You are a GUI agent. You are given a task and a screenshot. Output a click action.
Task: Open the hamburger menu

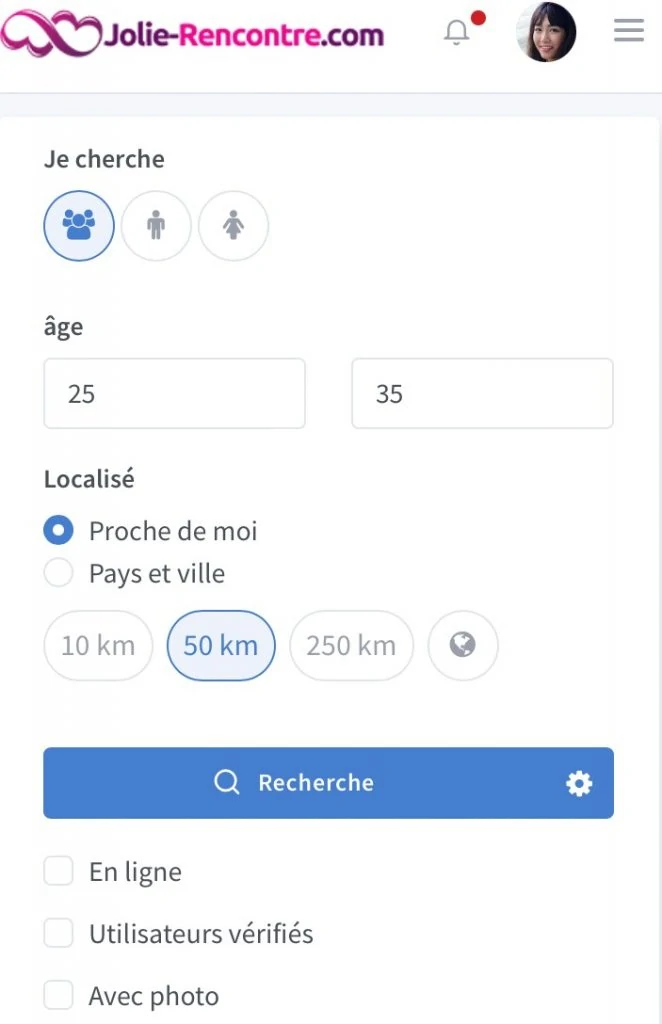pos(629,31)
